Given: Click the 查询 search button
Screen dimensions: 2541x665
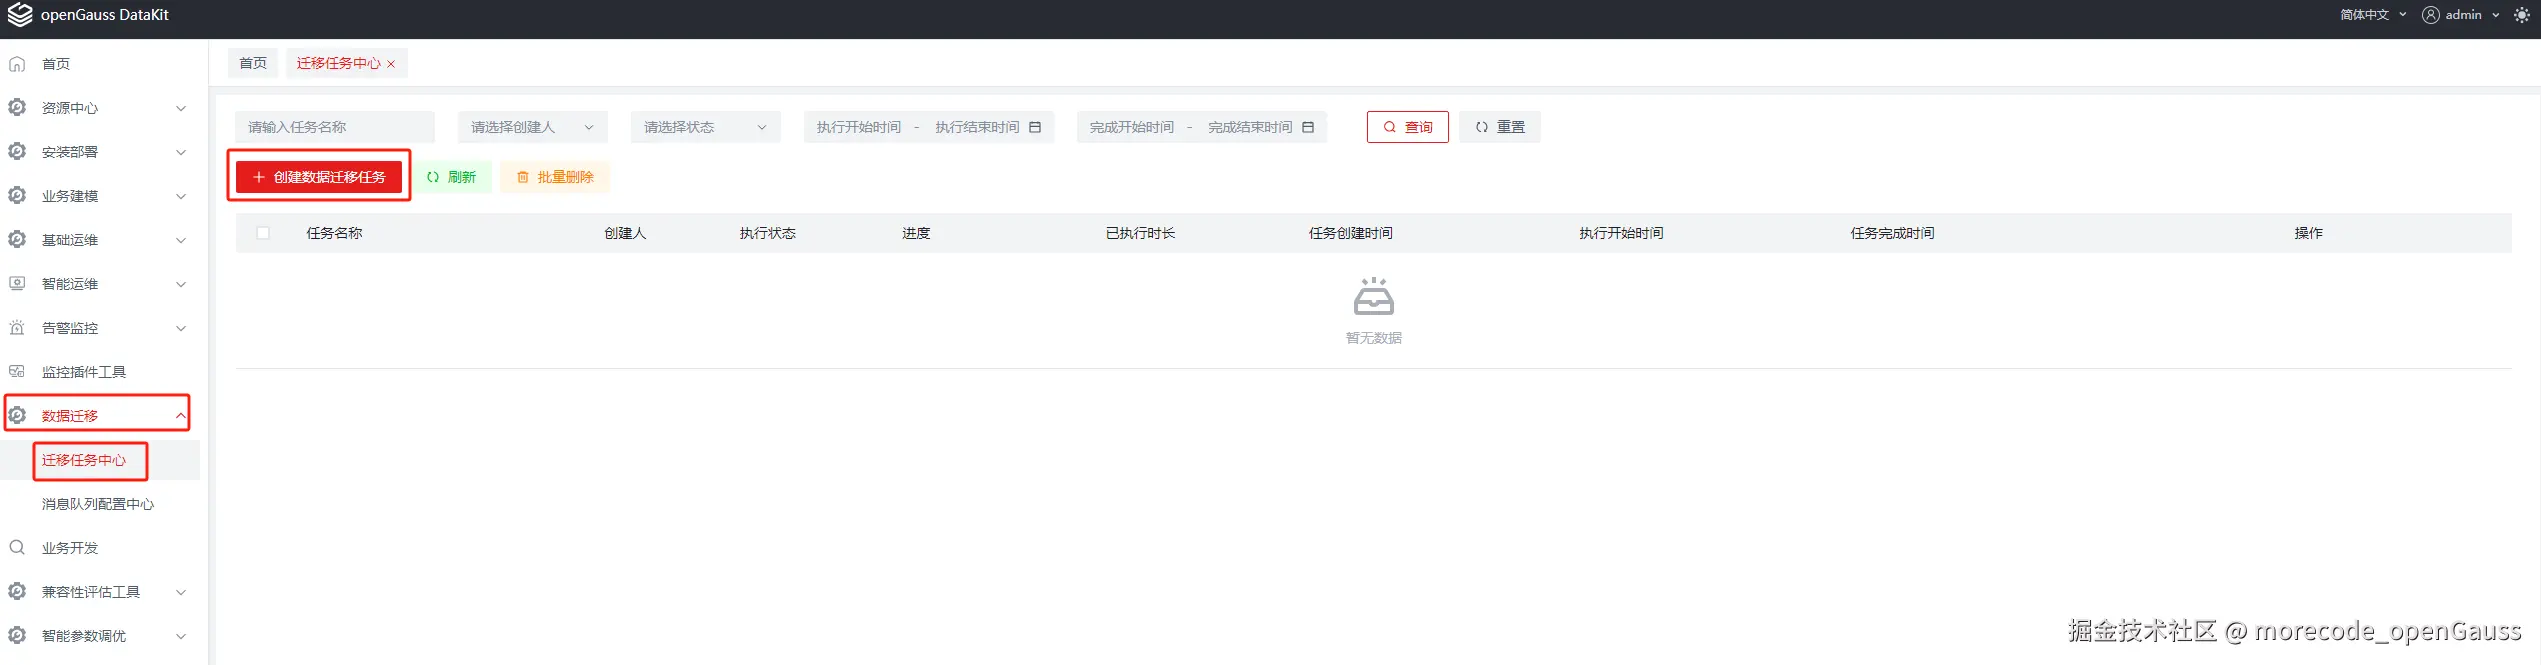Looking at the screenshot, I should pos(1408,127).
